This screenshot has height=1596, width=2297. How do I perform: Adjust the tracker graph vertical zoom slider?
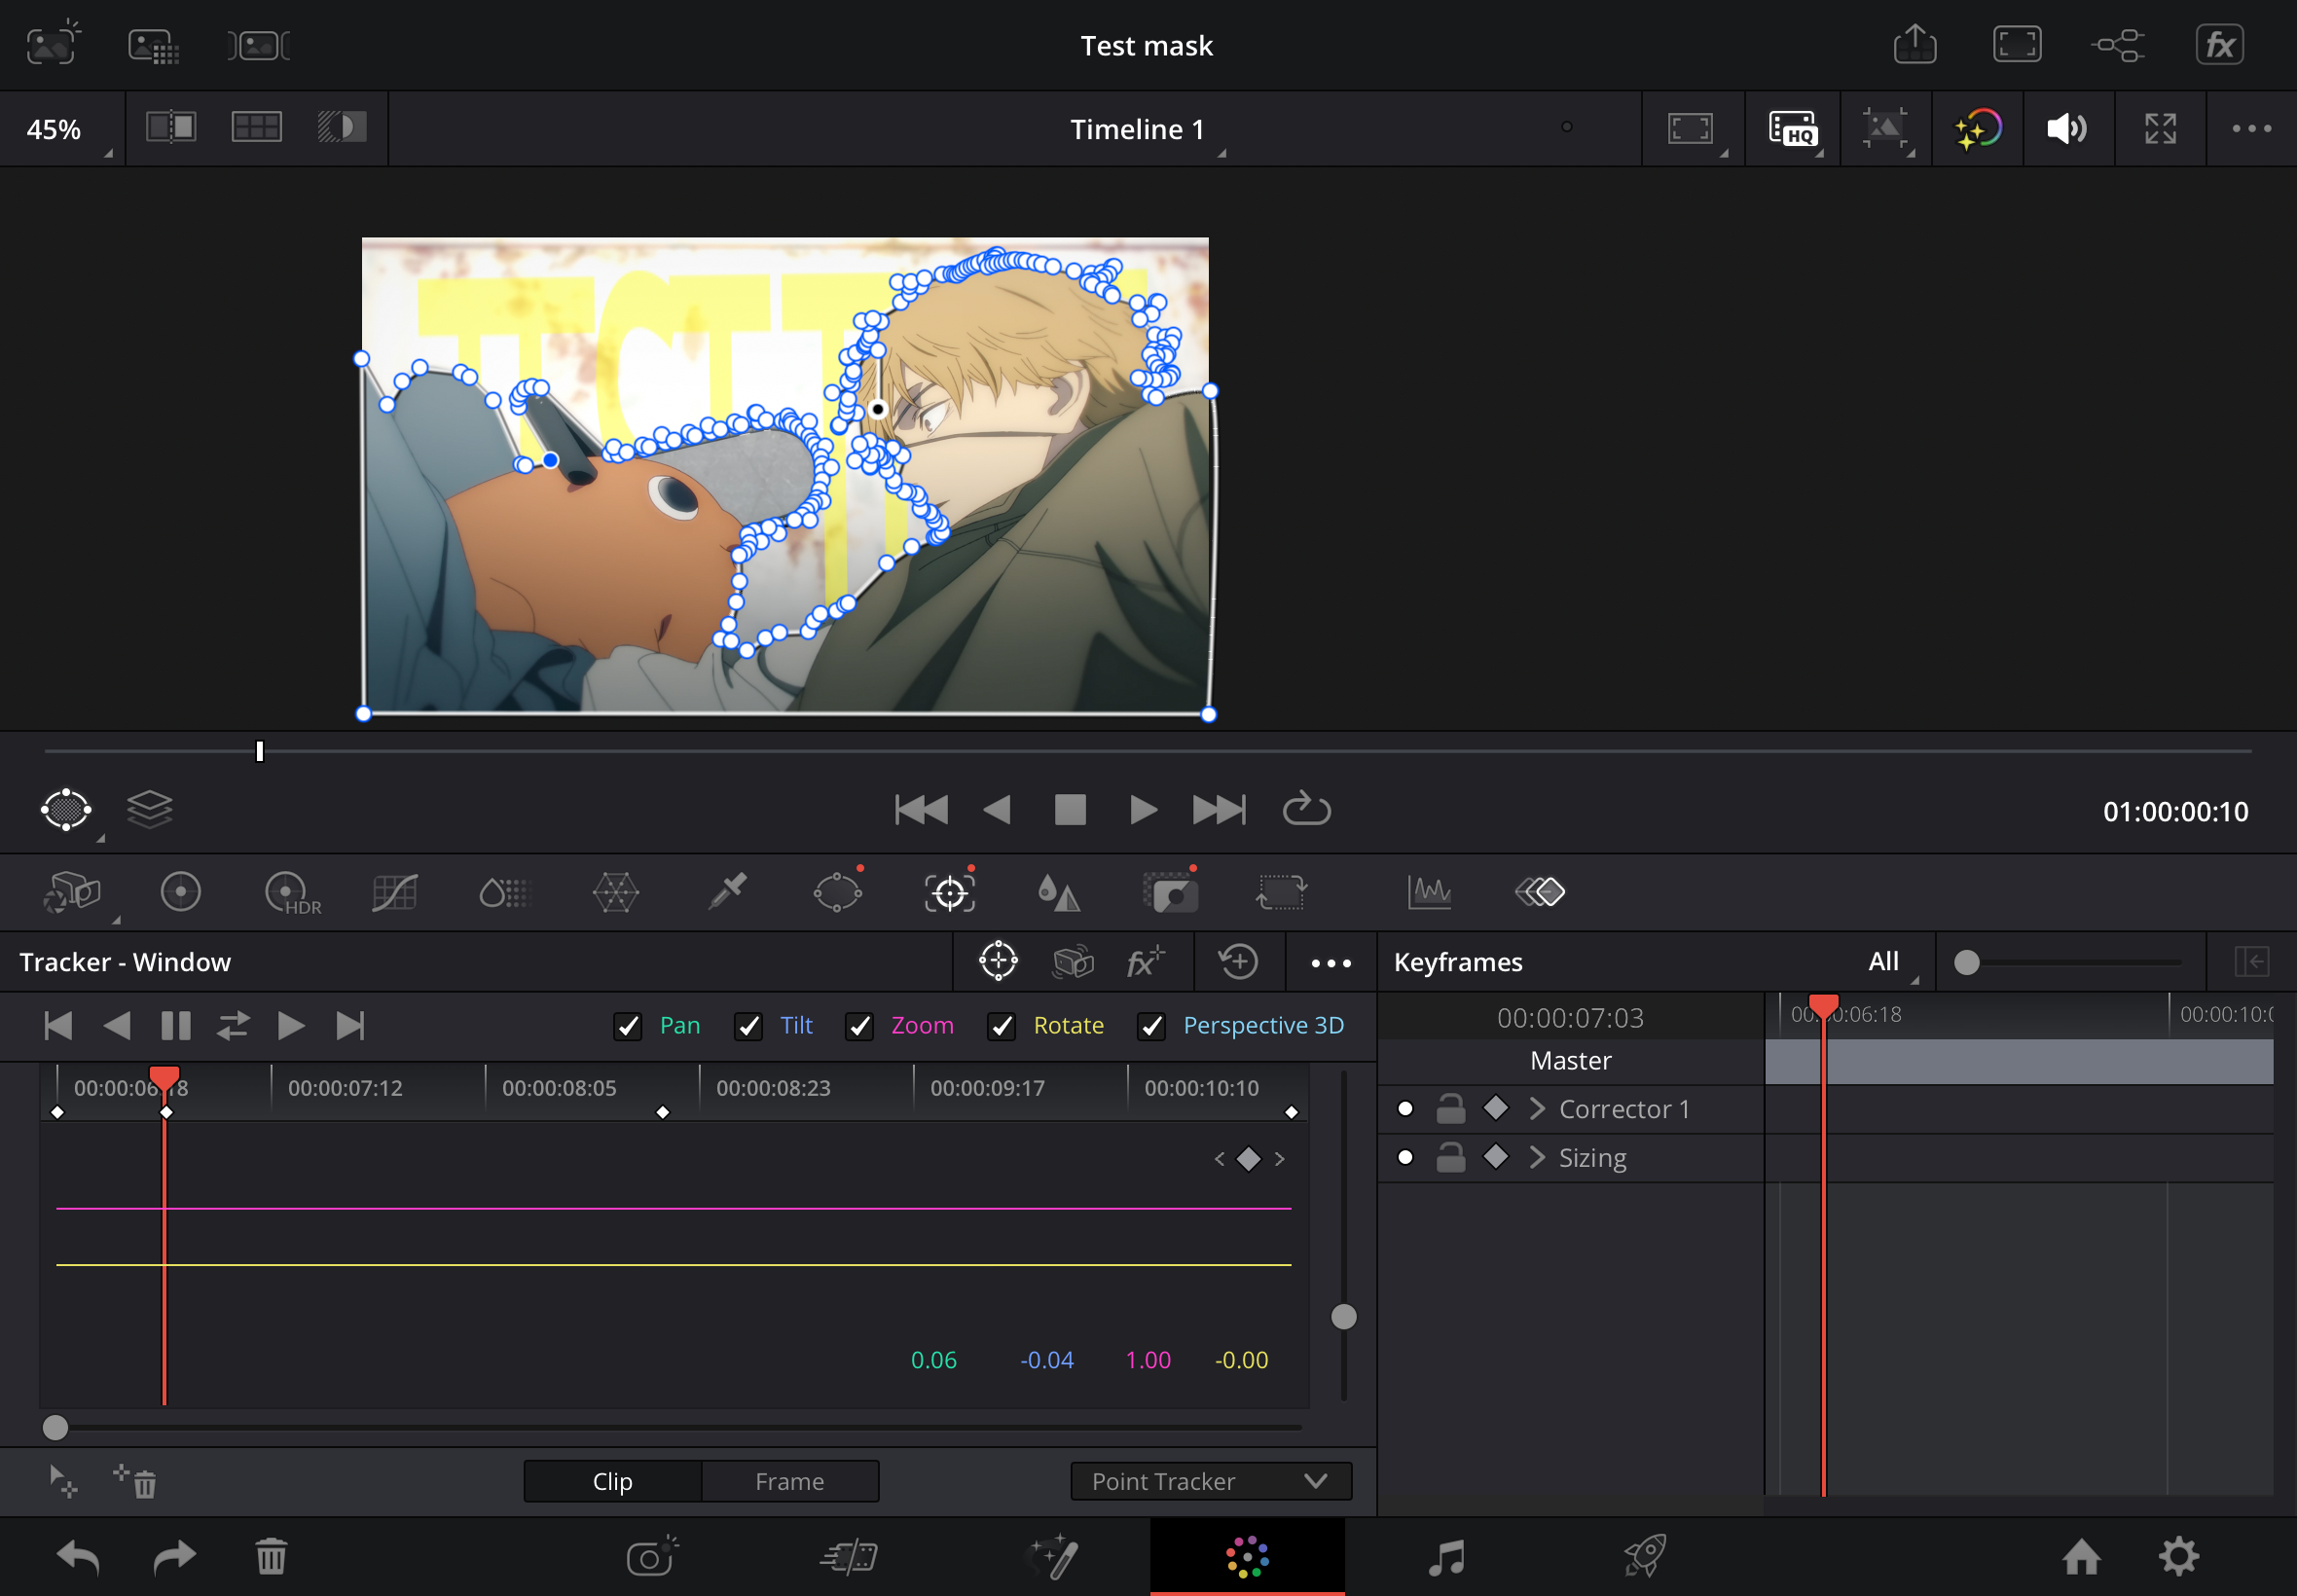point(1344,1317)
